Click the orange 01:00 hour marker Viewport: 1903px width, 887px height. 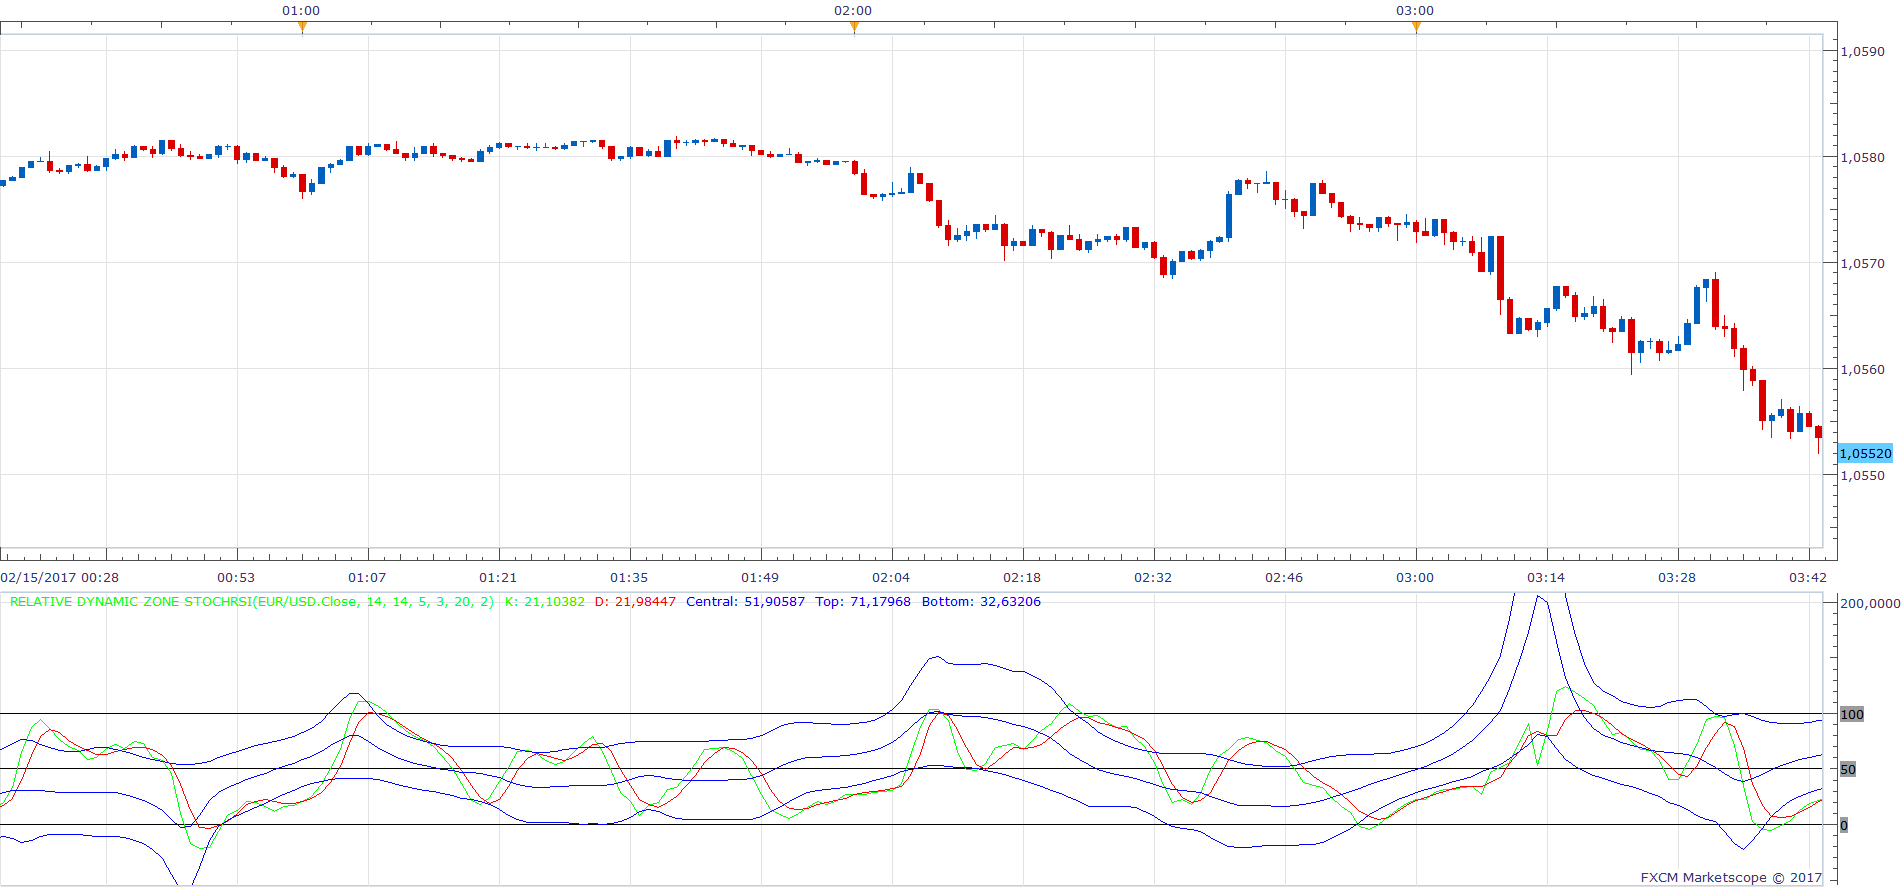tap(302, 28)
